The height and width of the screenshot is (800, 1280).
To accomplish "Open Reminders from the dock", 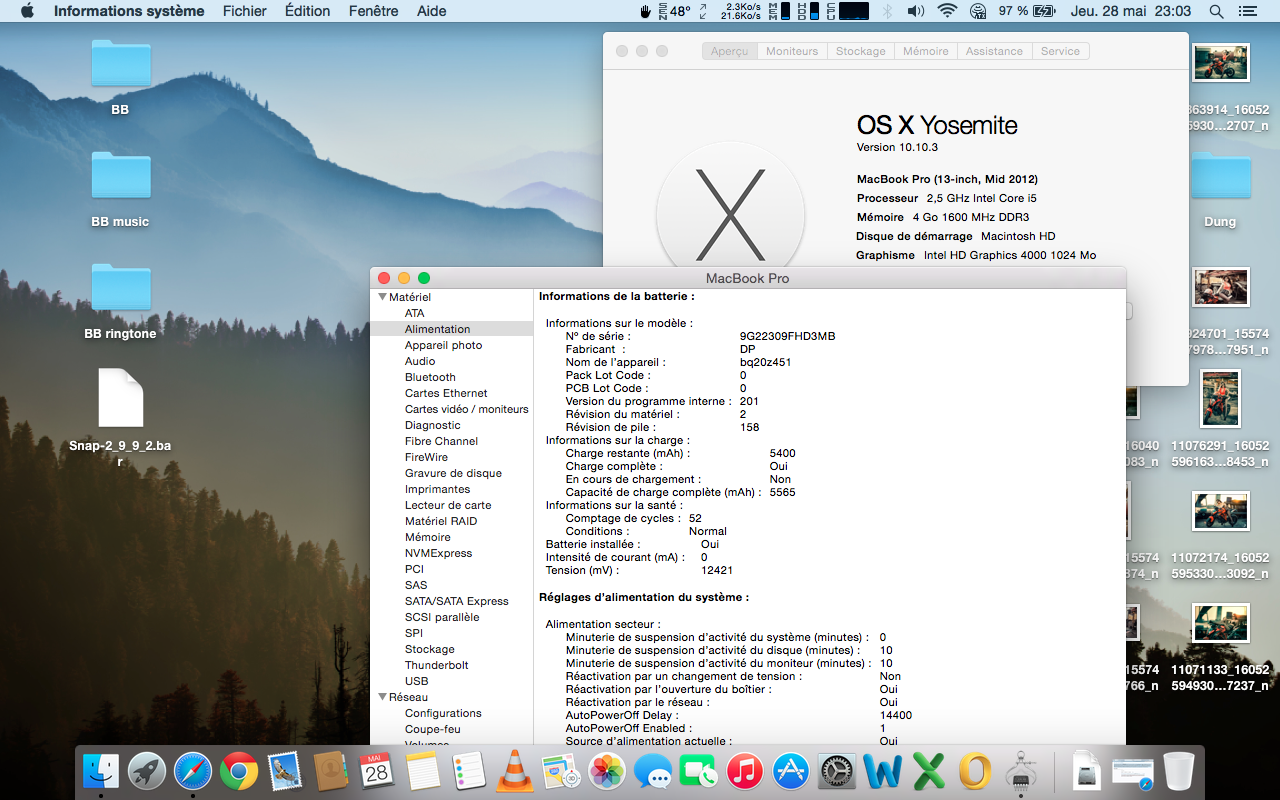I will tap(469, 771).
